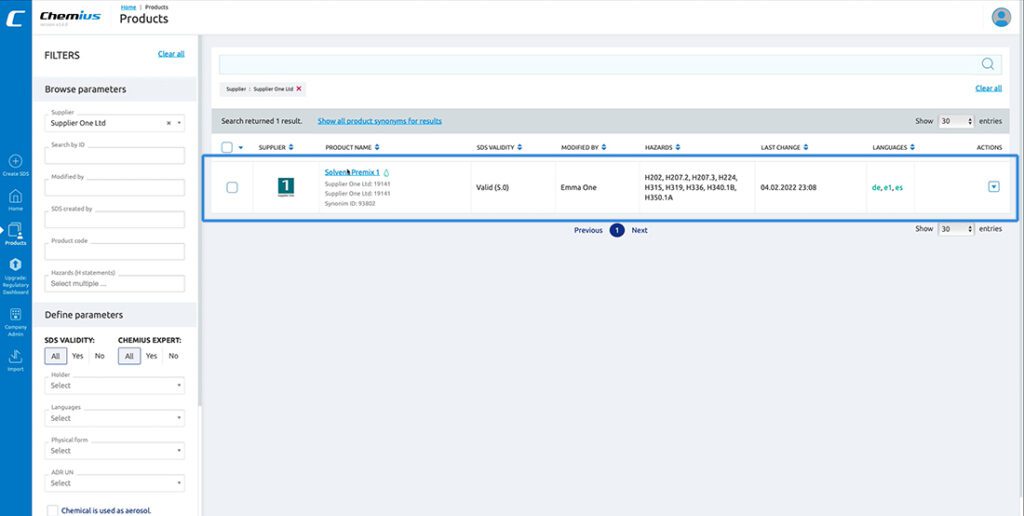Click the Create SDS sidebar icon
This screenshot has width=1024, height=516.
15,162
